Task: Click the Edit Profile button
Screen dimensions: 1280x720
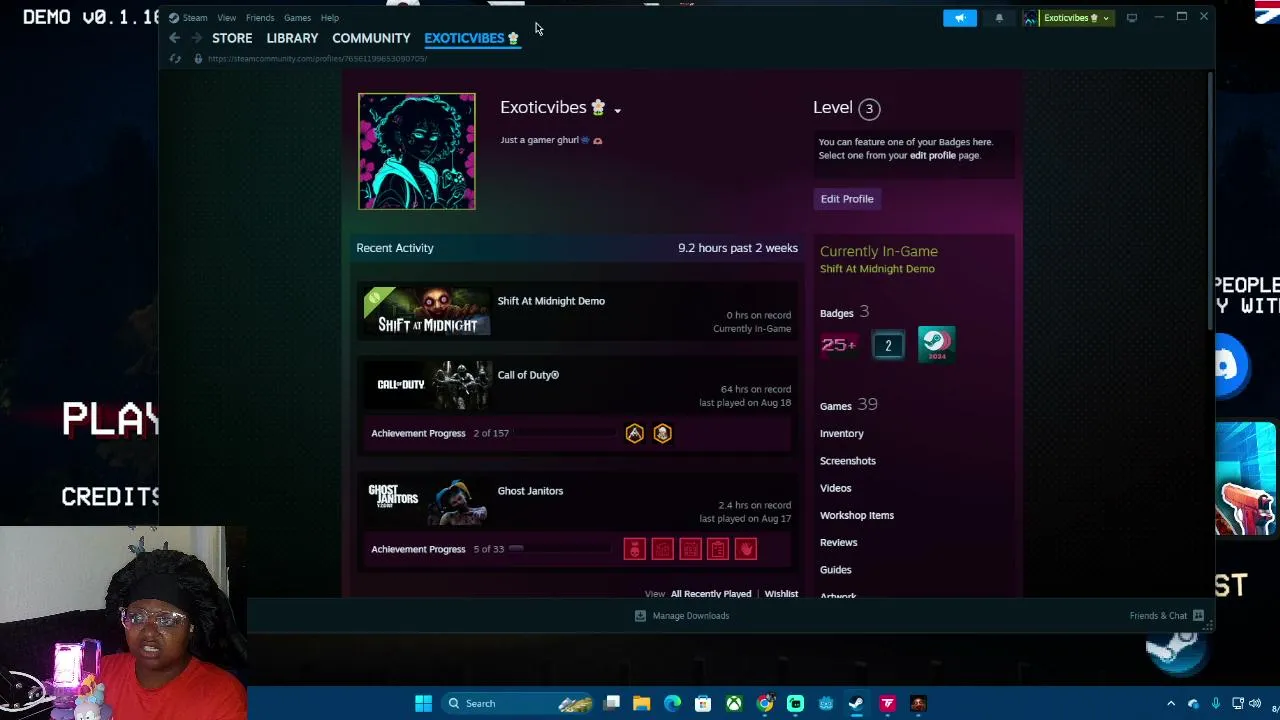Action: point(847,199)
